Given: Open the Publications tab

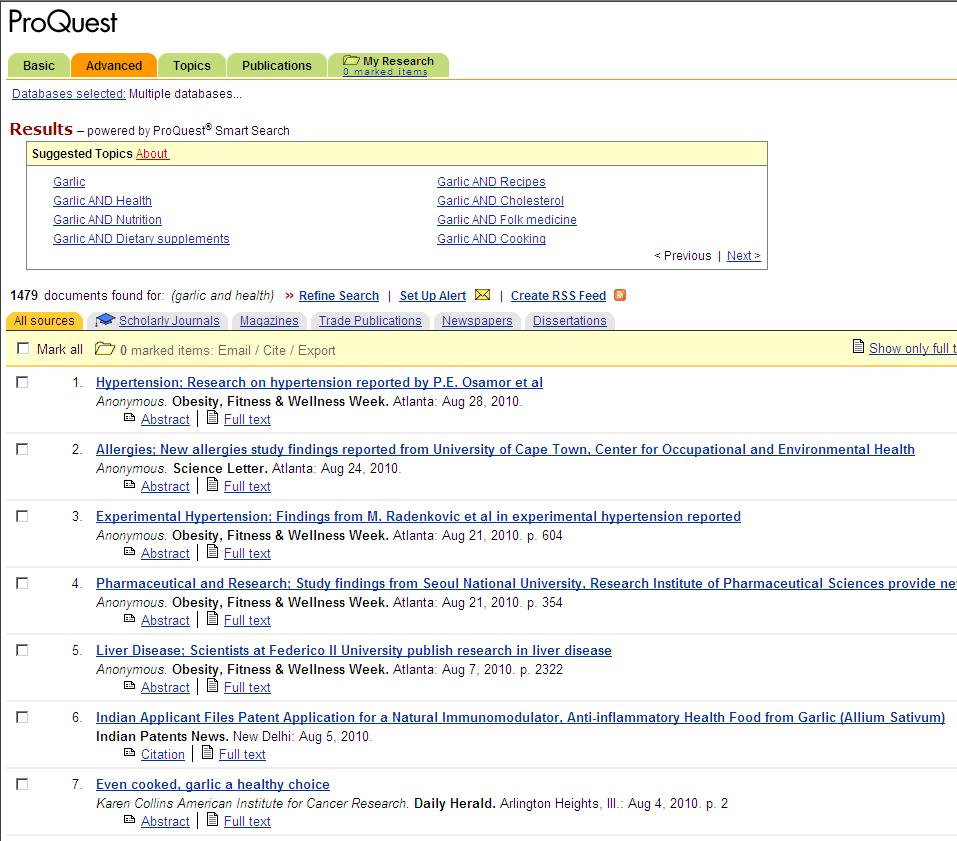Looking at the screenshot, I should (x=276, y=65).
